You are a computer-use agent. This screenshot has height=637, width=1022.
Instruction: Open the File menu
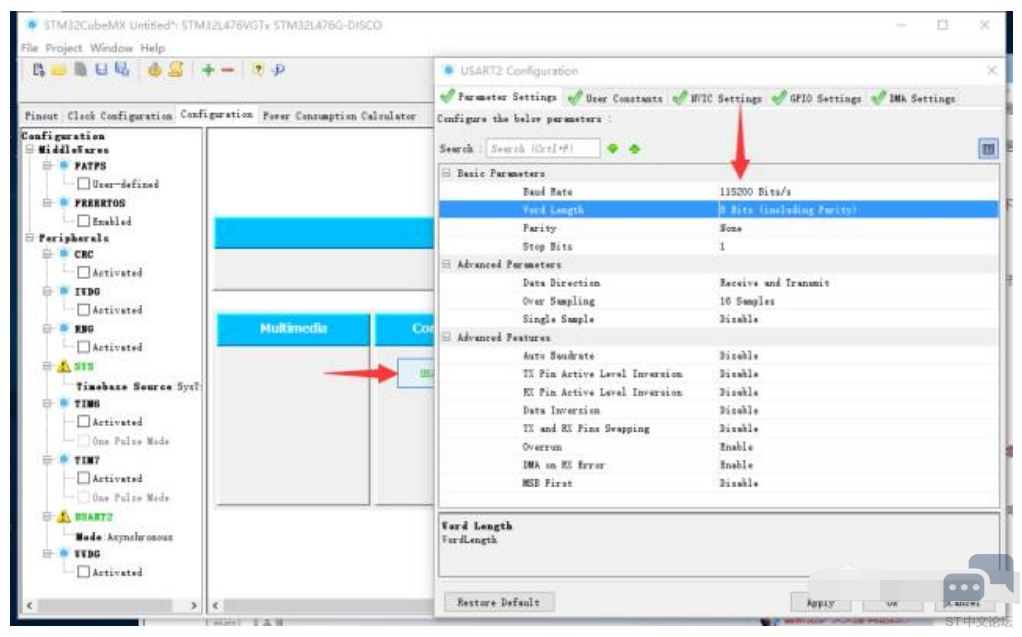29,48
